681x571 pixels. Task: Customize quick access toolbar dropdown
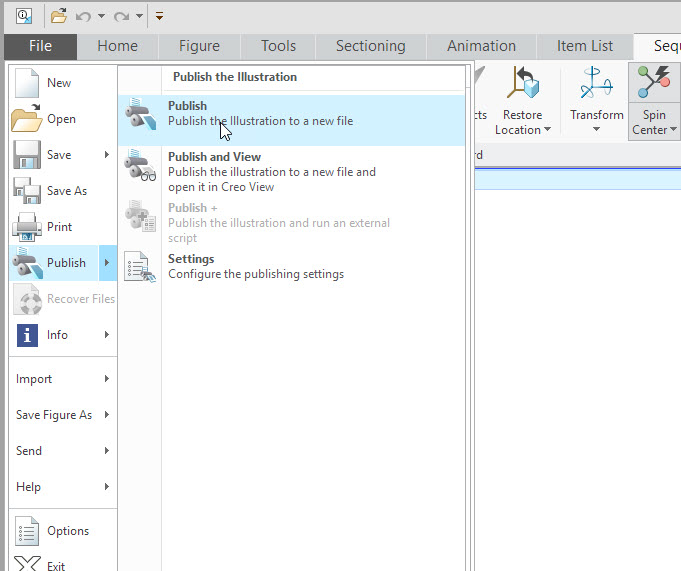pyautogui.click(x=159, y=16)
